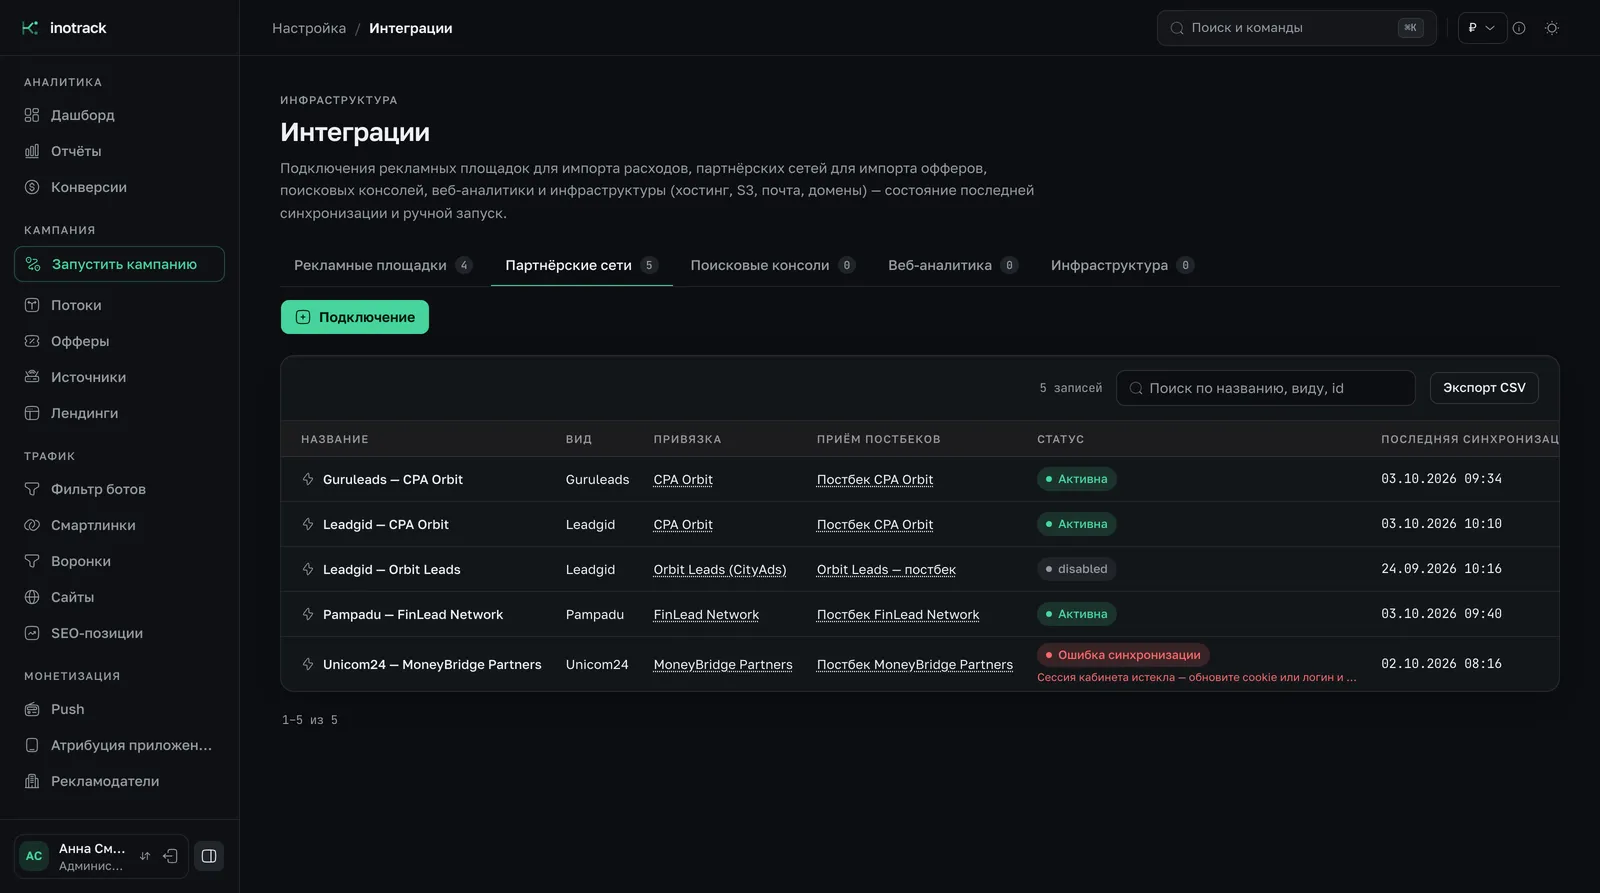This screenshot has height=893, width=1600.
Task: Open Атрибуция приложений menu item
Action: 119,745
